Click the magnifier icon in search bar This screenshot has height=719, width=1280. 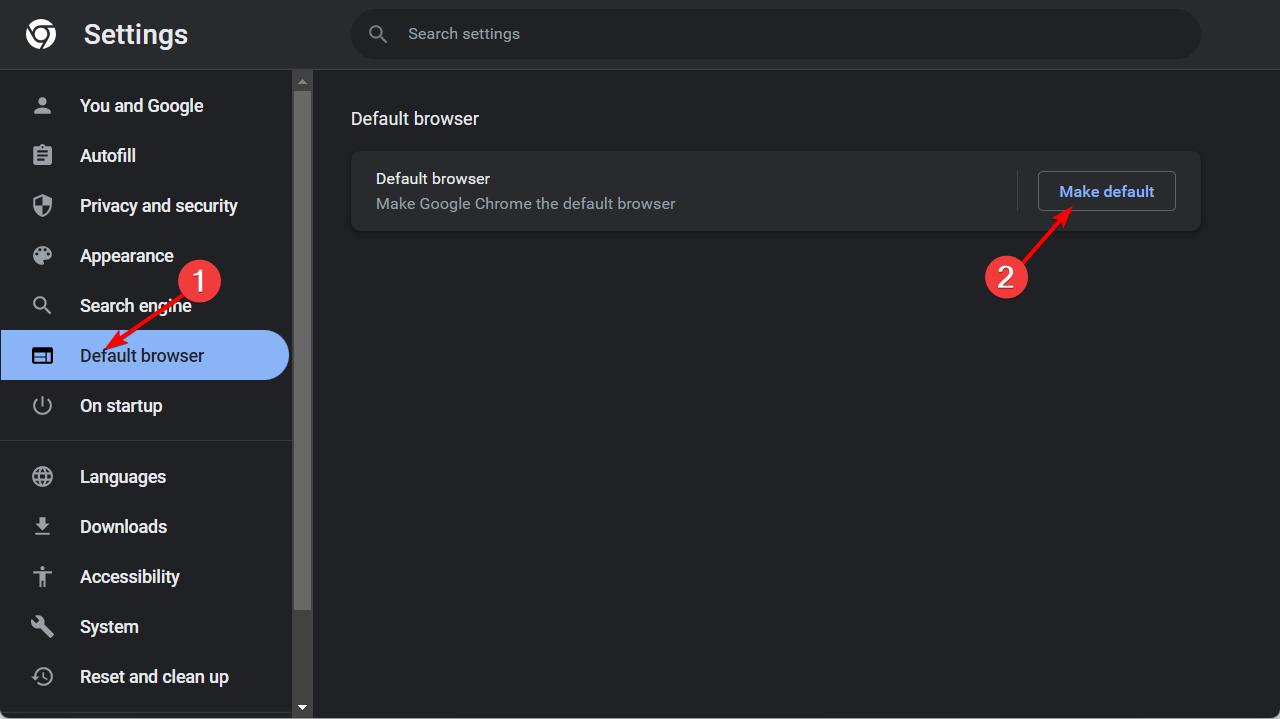click(x=378, y=34)
